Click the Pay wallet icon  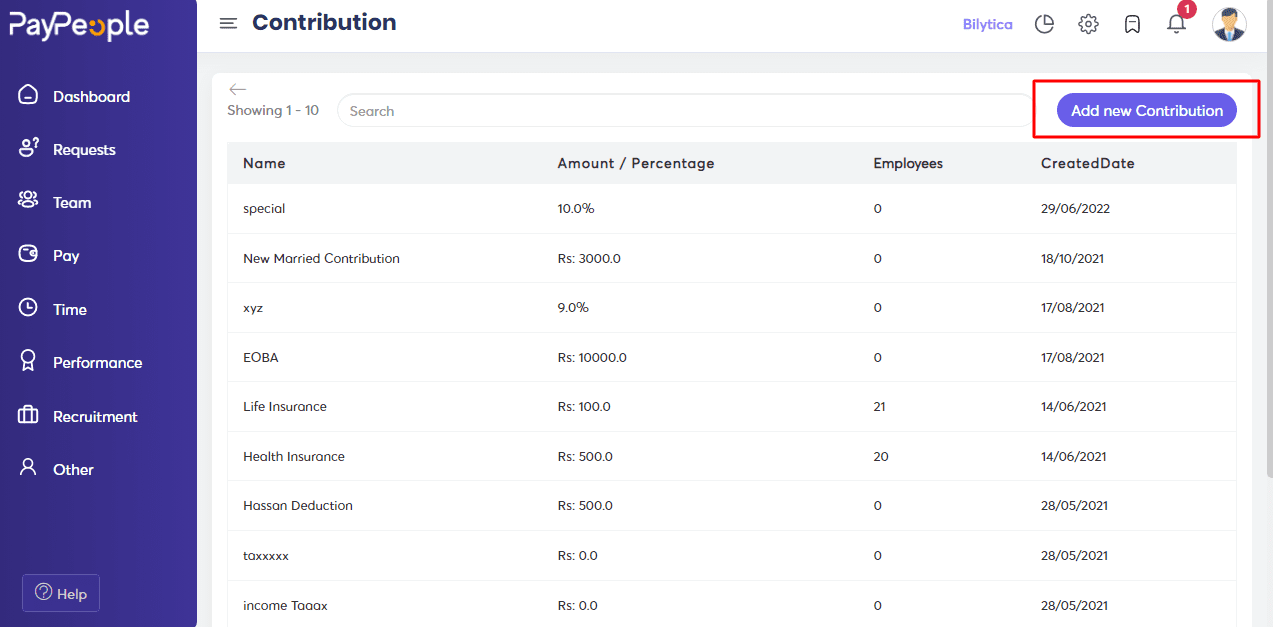pyautogui.click(x=28, y=254)
